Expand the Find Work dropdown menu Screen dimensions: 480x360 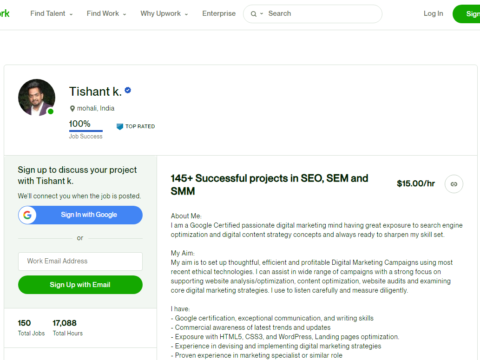[106, 14]
